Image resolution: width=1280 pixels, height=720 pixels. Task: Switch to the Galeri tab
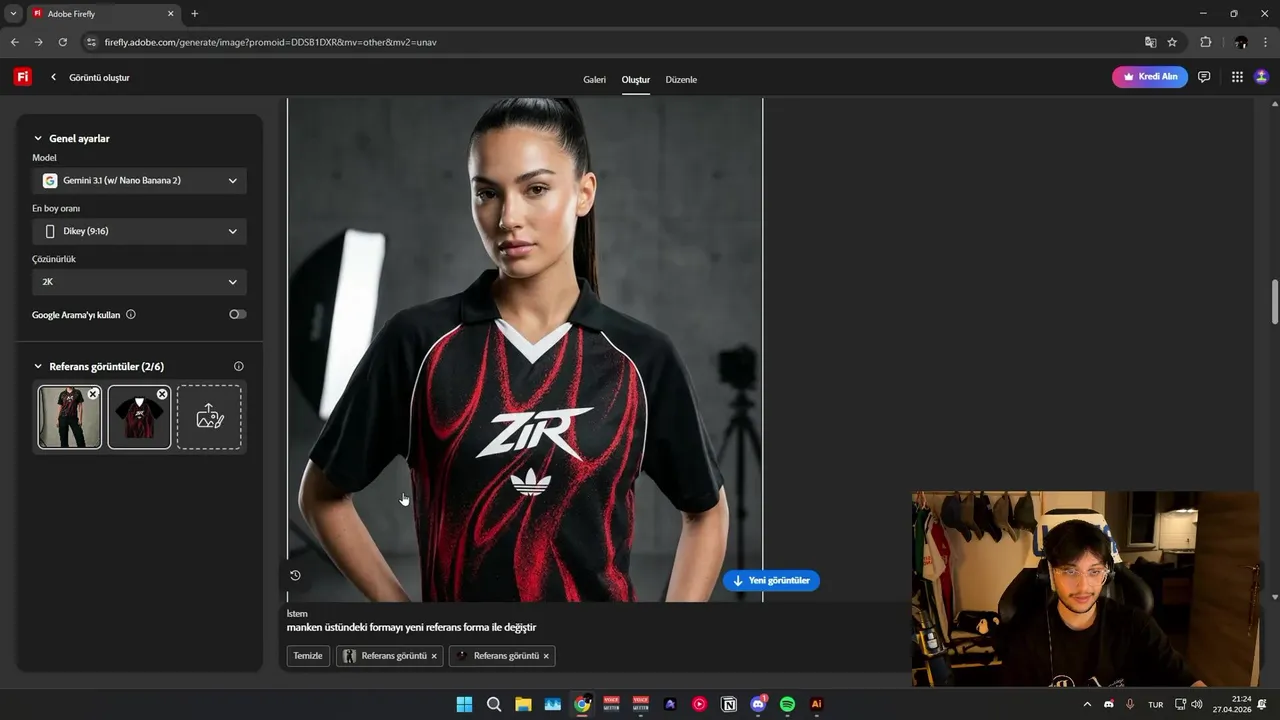(x=594, y=79)
